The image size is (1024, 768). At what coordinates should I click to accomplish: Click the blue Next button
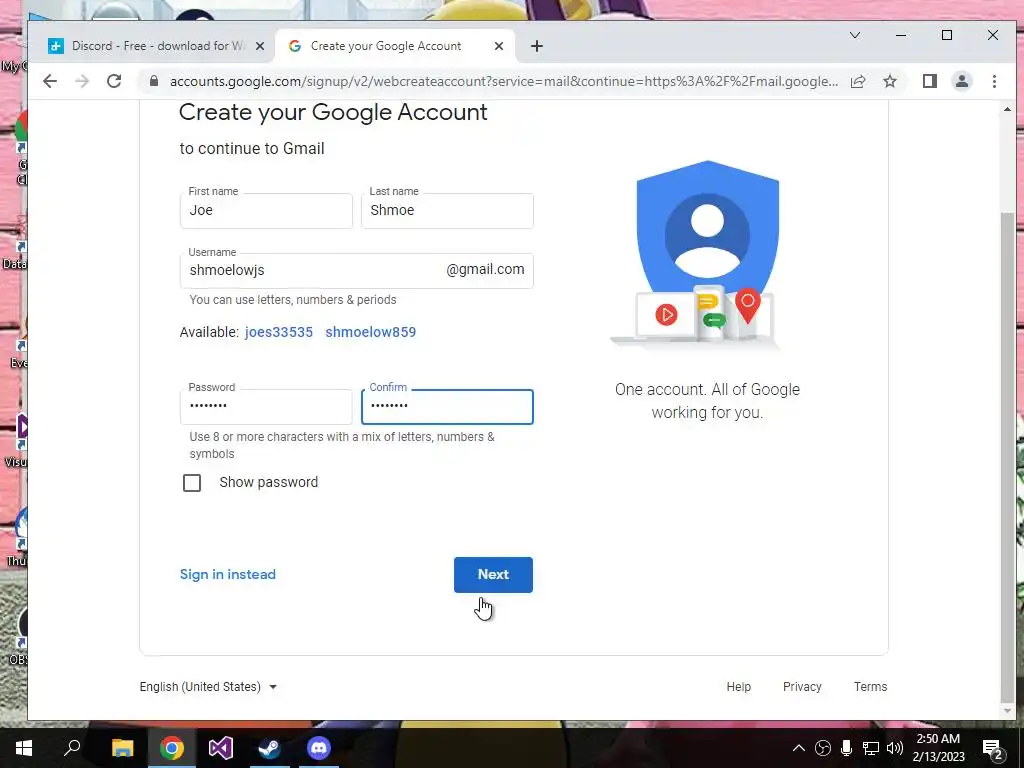point(493,575)
